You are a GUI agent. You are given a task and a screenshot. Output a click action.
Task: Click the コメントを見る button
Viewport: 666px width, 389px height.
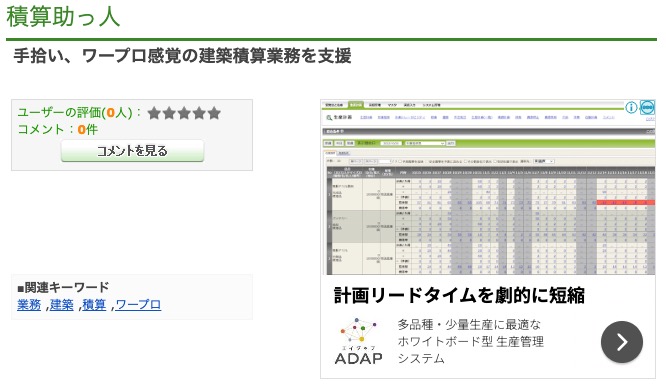(132, 151)
